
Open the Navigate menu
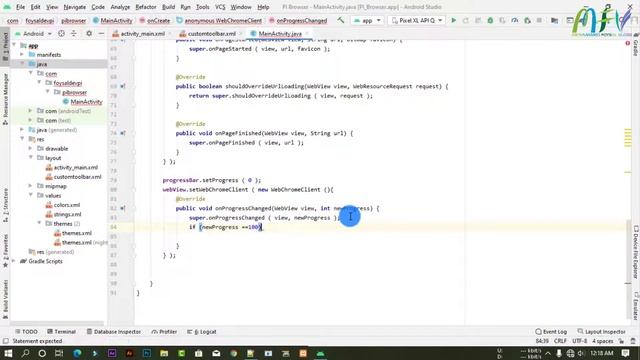75,7
